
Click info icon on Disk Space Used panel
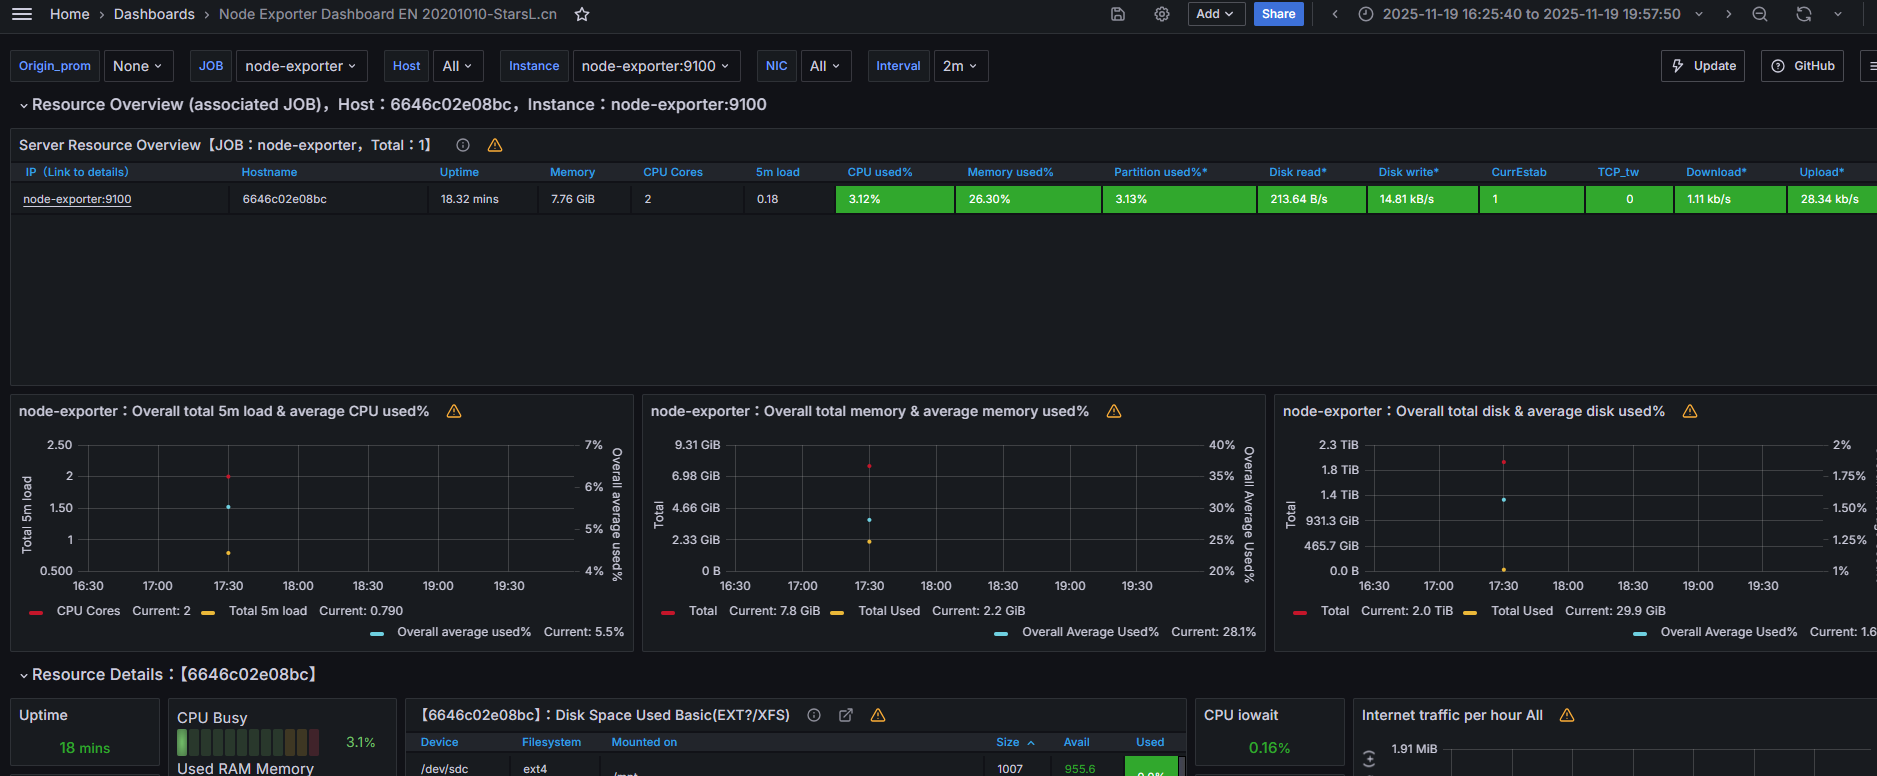(814, 715)
